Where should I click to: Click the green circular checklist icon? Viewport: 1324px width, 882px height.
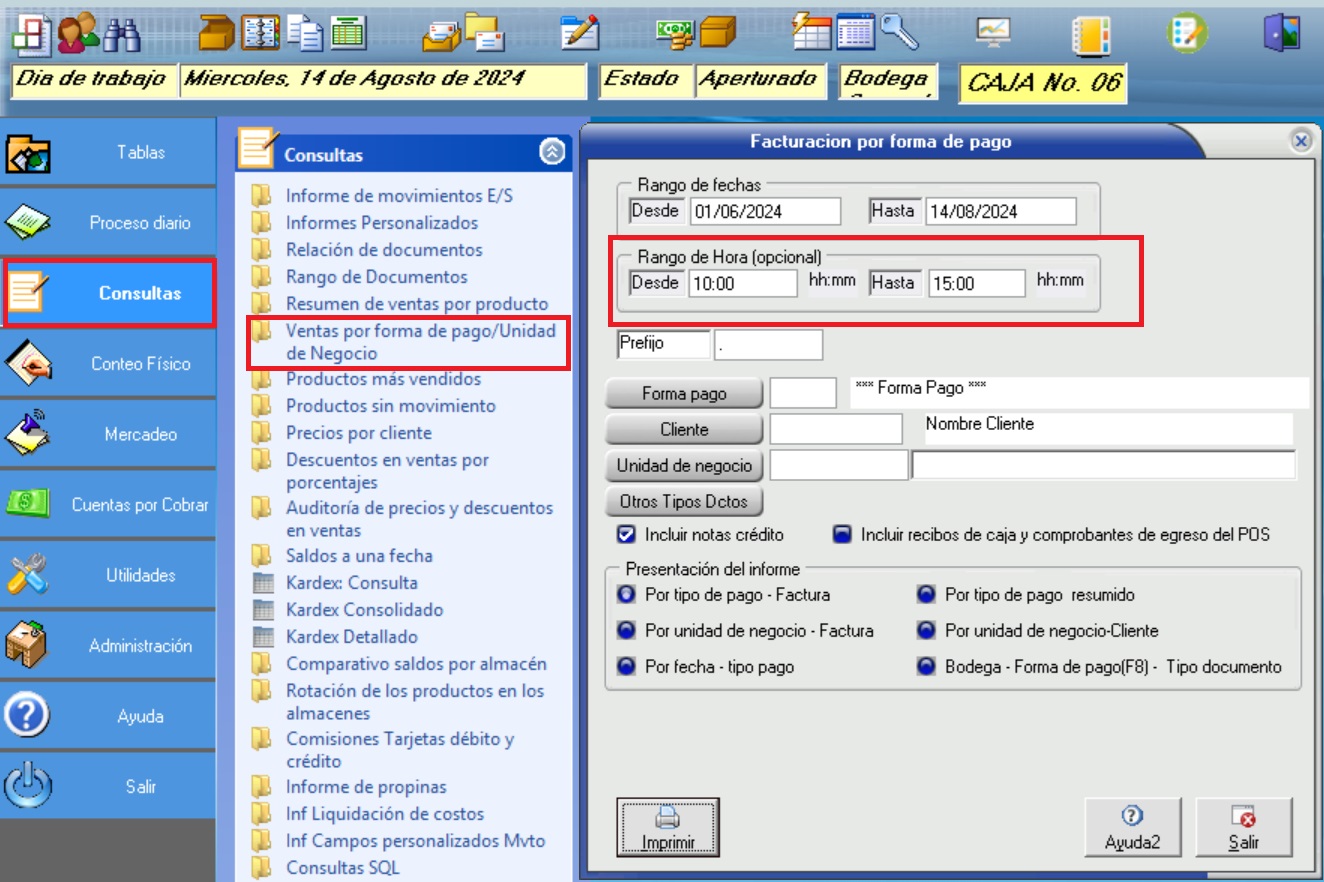(x=1186, y=34)
